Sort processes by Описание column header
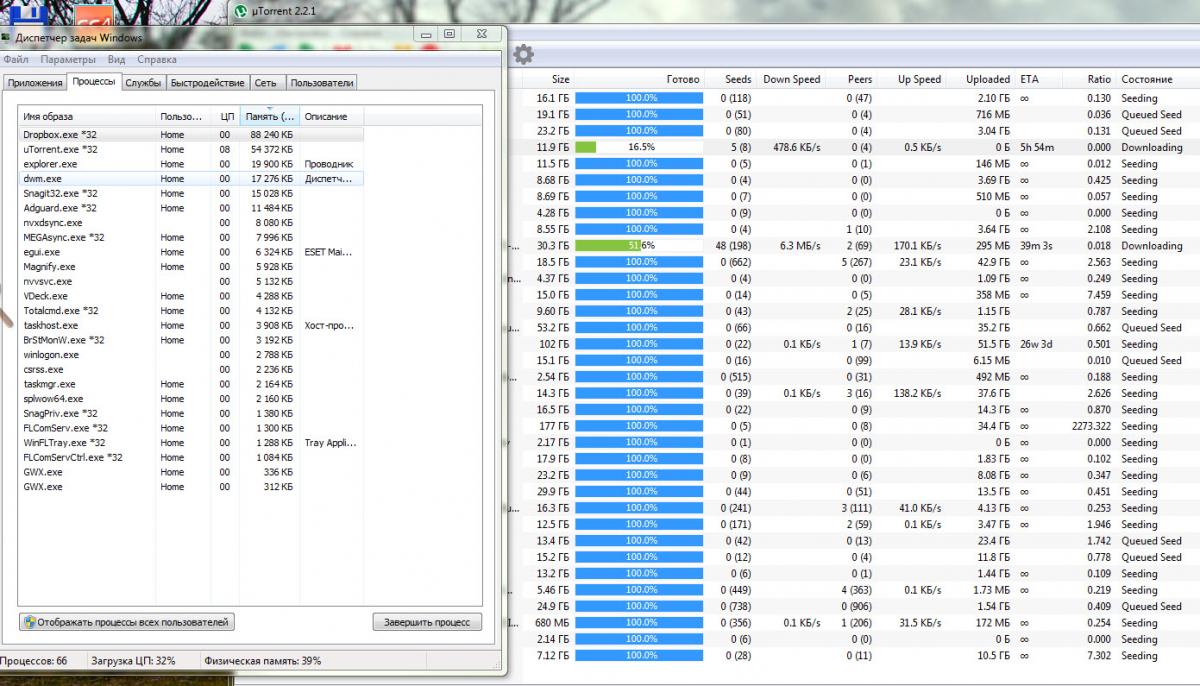This screenshot has height=686, width=1200. (x=331, y=116)
